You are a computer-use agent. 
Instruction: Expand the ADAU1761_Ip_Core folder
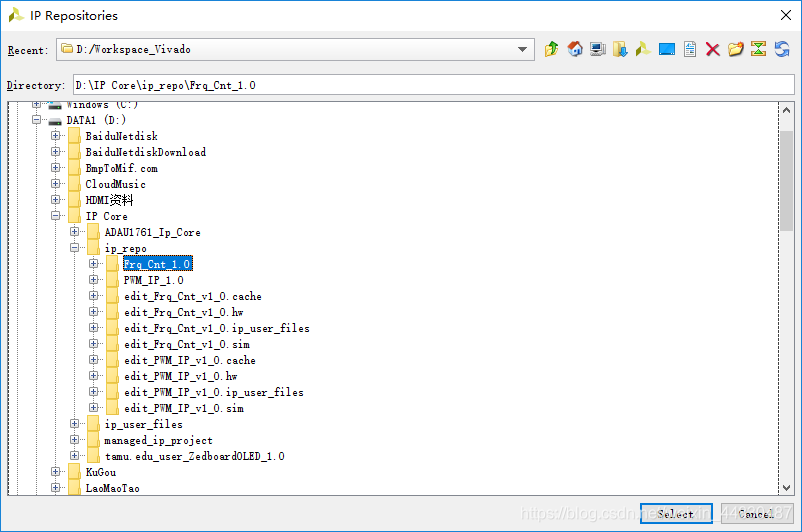(75, 232)
